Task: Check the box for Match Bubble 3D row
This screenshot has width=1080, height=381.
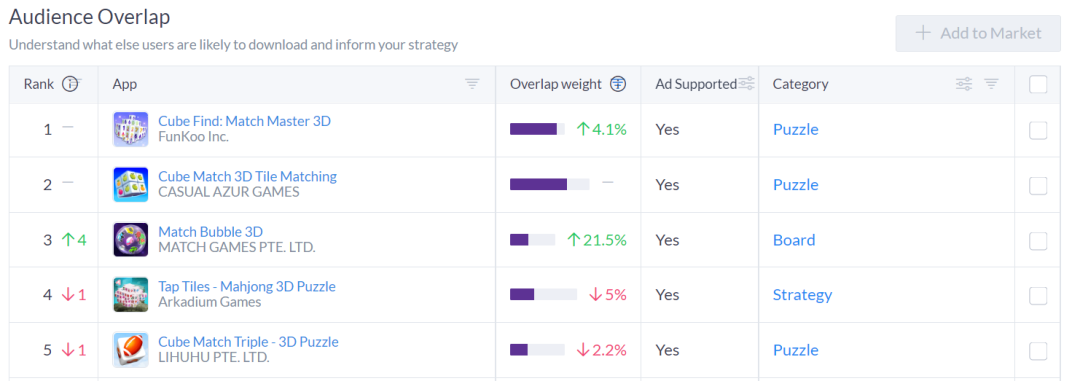Action: coord(1038,240)
